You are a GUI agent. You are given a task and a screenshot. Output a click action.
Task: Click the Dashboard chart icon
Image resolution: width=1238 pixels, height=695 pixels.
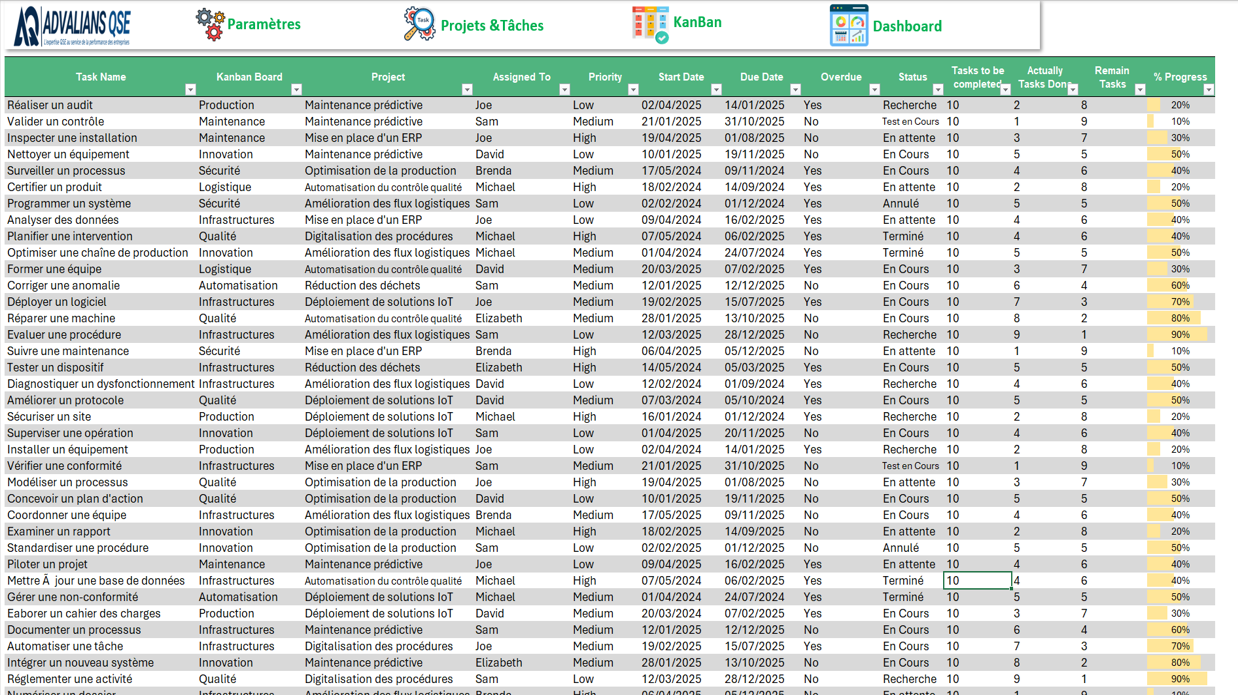click(849, 26)
